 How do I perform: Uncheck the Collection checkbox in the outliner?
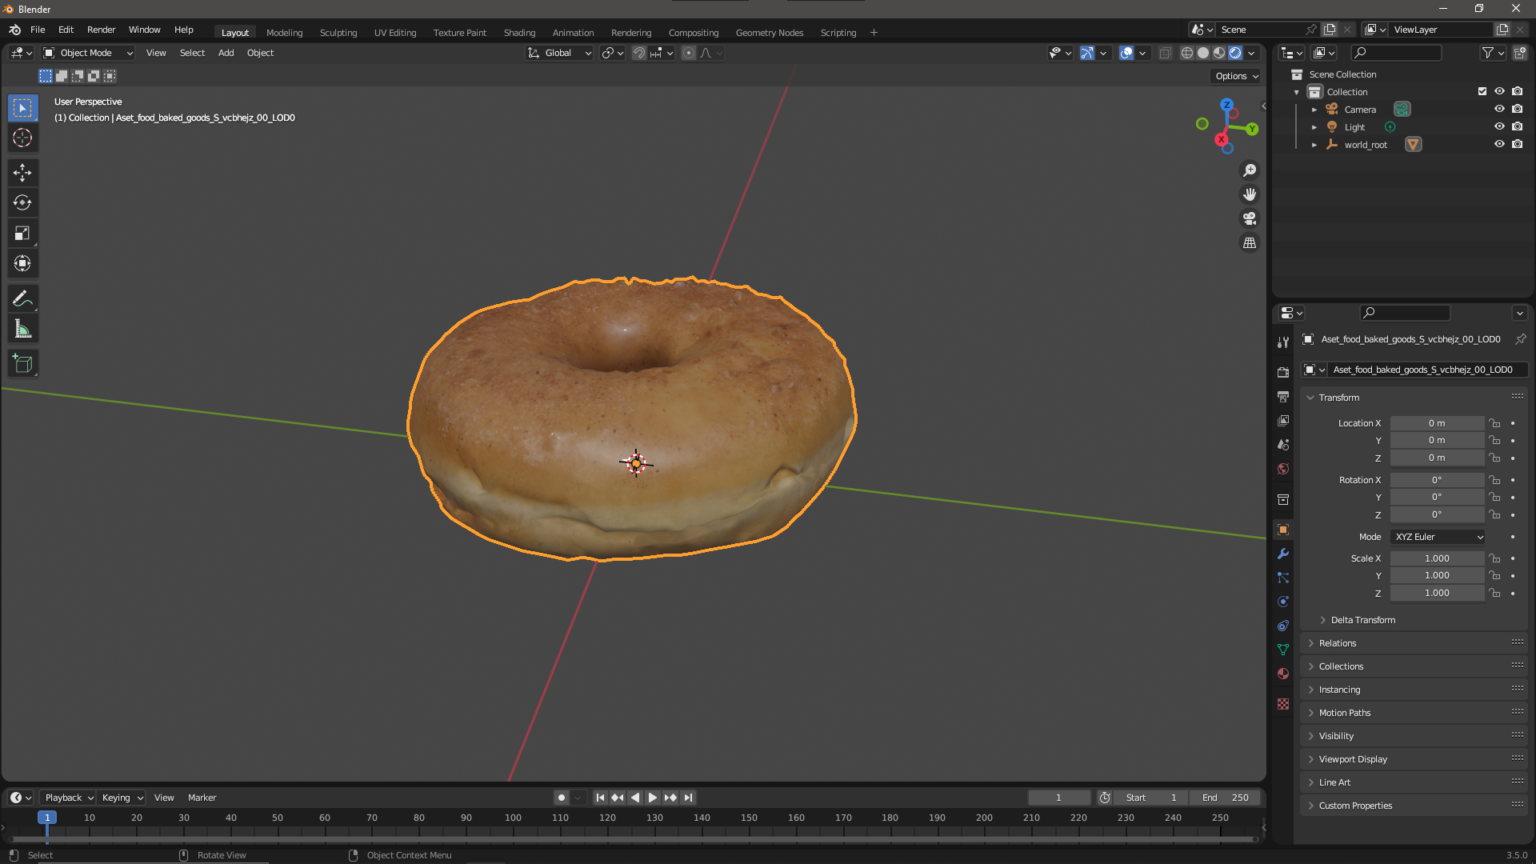(x=1481, y=91)
